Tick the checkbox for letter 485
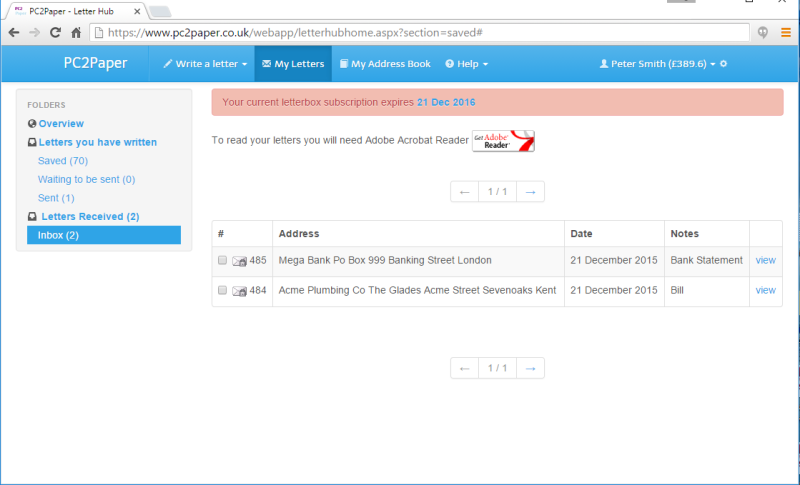800x485 pixels. pos(222,260)
